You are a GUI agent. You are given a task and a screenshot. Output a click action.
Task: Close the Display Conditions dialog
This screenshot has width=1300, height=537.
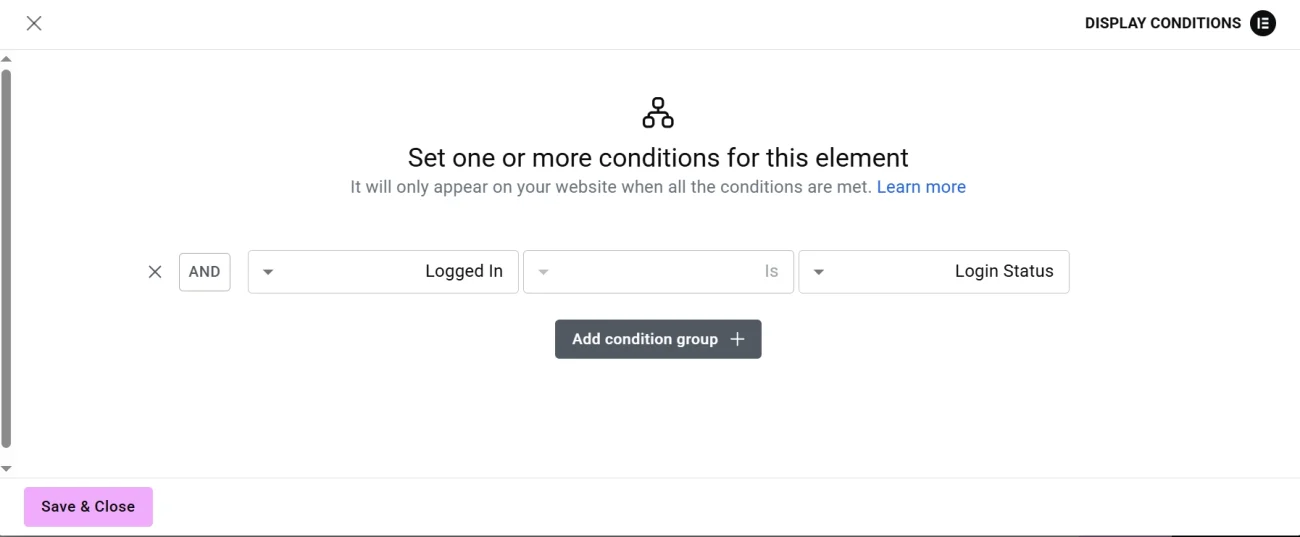click(x=34, y=23)
